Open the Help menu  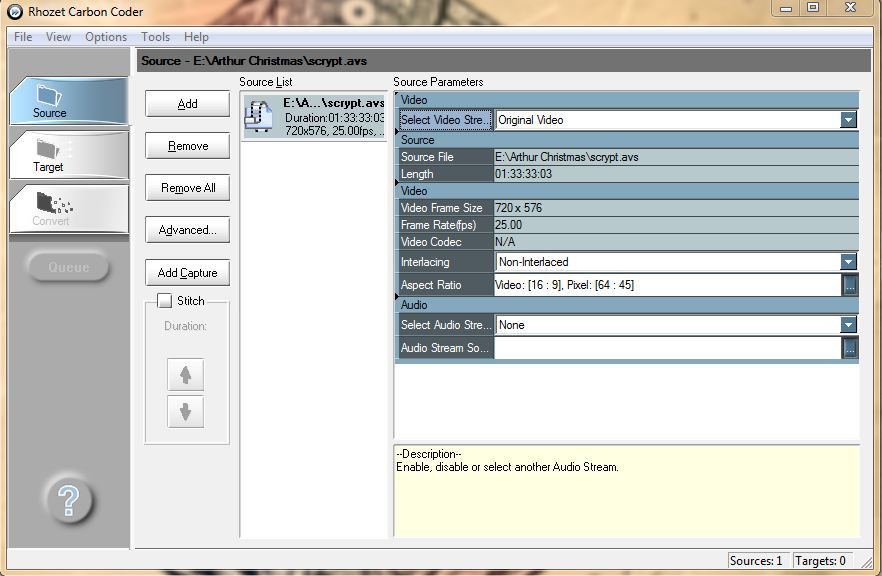coord(196,37)
